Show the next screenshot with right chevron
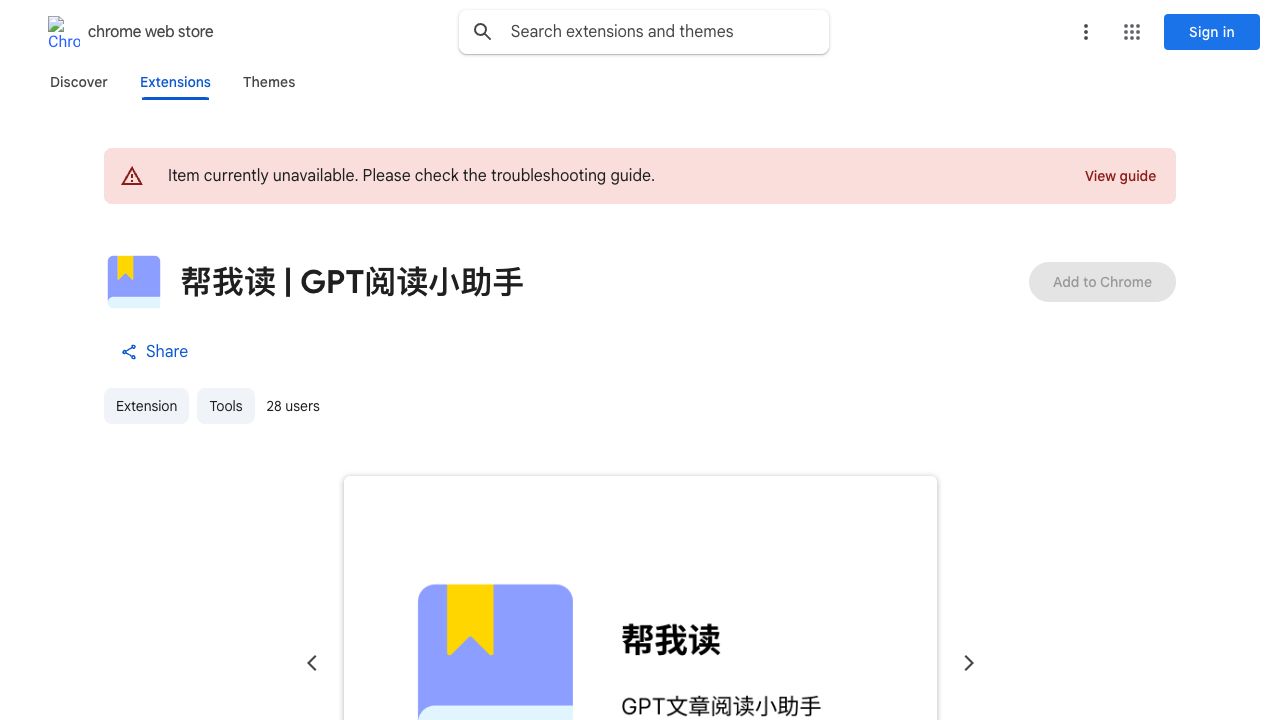 968,663
